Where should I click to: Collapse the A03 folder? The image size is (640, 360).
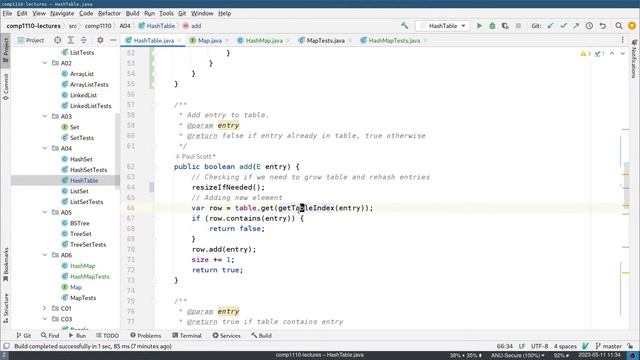44,116
